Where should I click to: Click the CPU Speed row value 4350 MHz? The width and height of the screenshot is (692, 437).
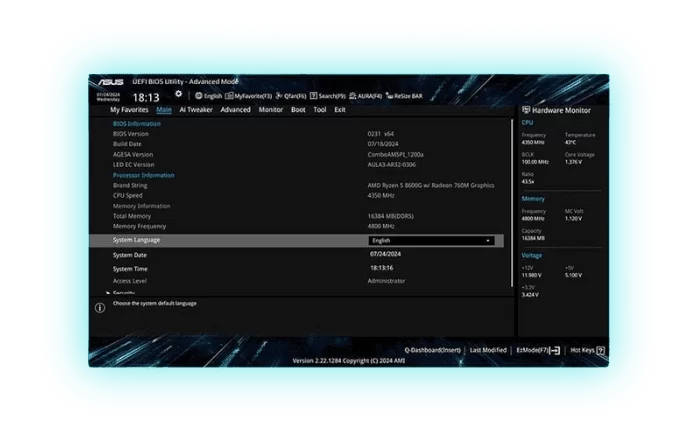[x=381, y=196]
